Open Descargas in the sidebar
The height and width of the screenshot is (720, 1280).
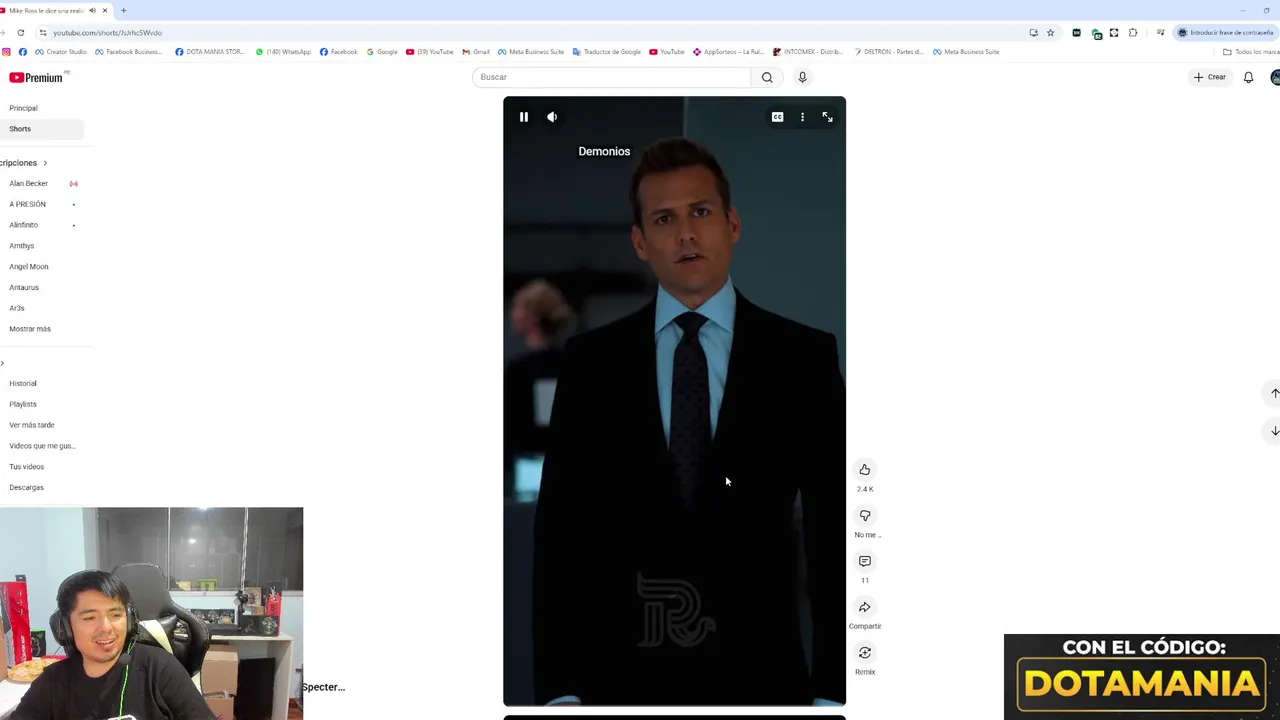click(x=26, y=488)
